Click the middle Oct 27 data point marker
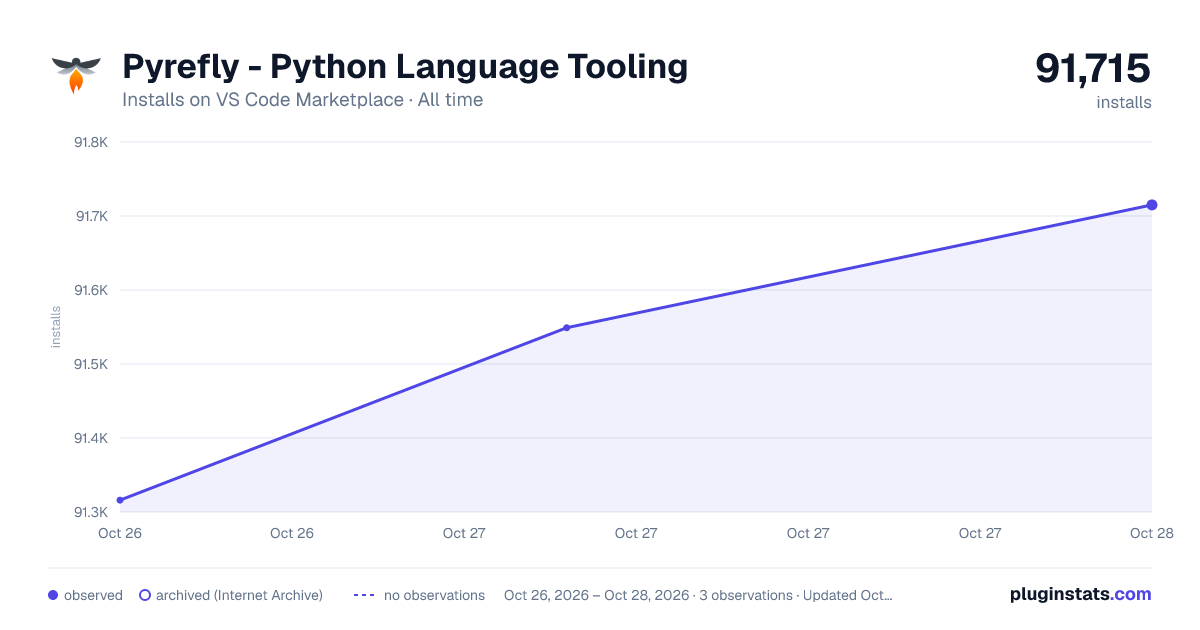Screen dimensions: 1200x630 566,327
